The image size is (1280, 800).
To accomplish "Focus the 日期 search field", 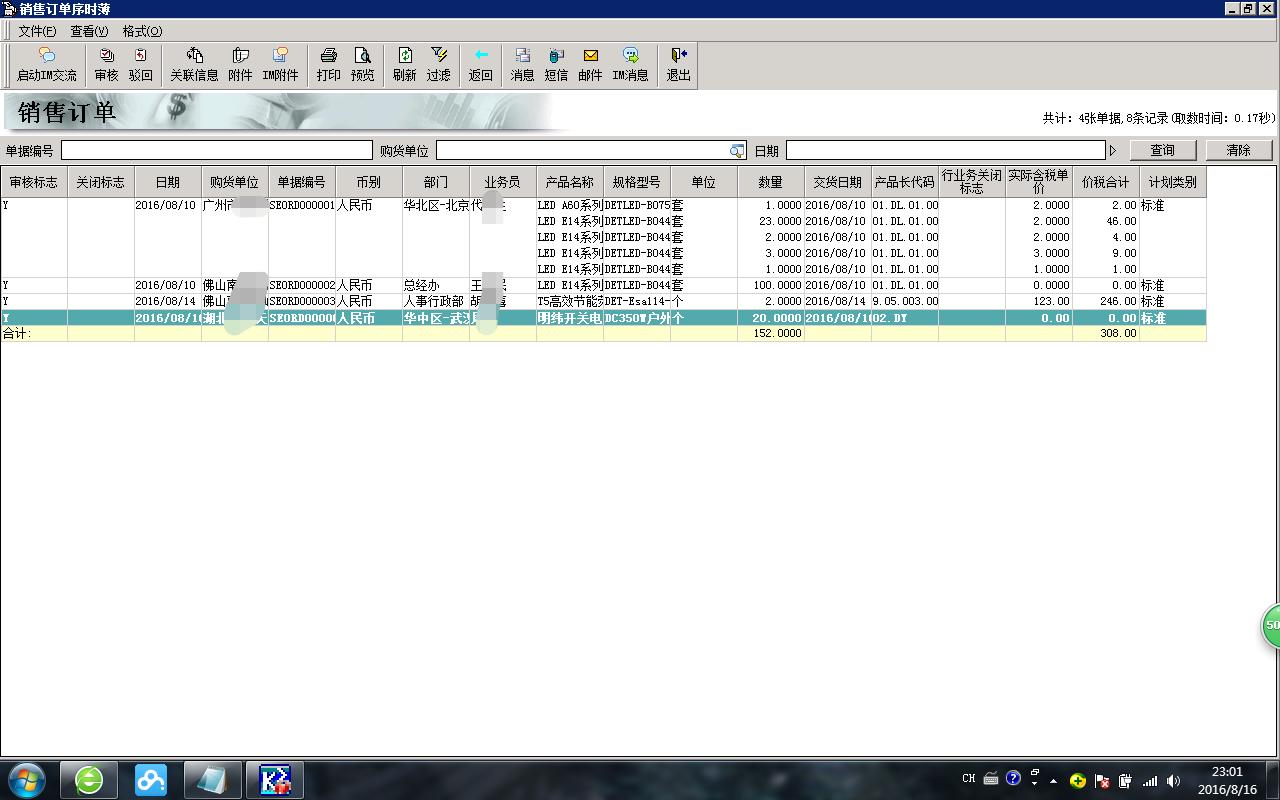I will pos(945,150).
